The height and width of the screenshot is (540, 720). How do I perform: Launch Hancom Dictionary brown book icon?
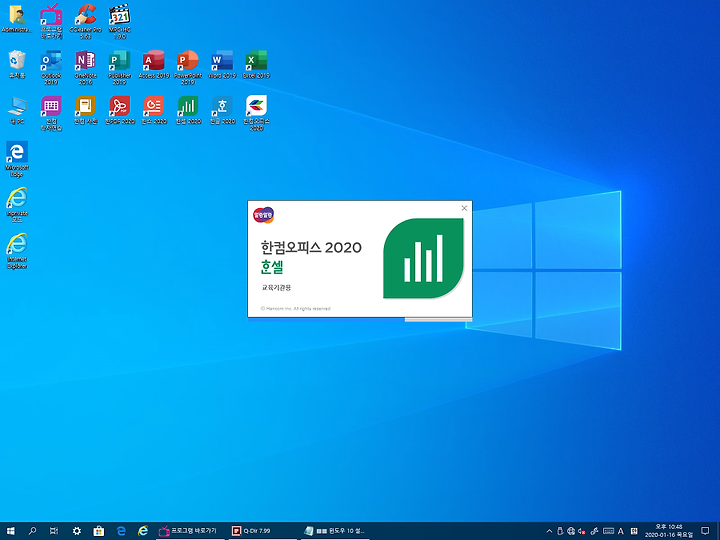coord(85,110)
